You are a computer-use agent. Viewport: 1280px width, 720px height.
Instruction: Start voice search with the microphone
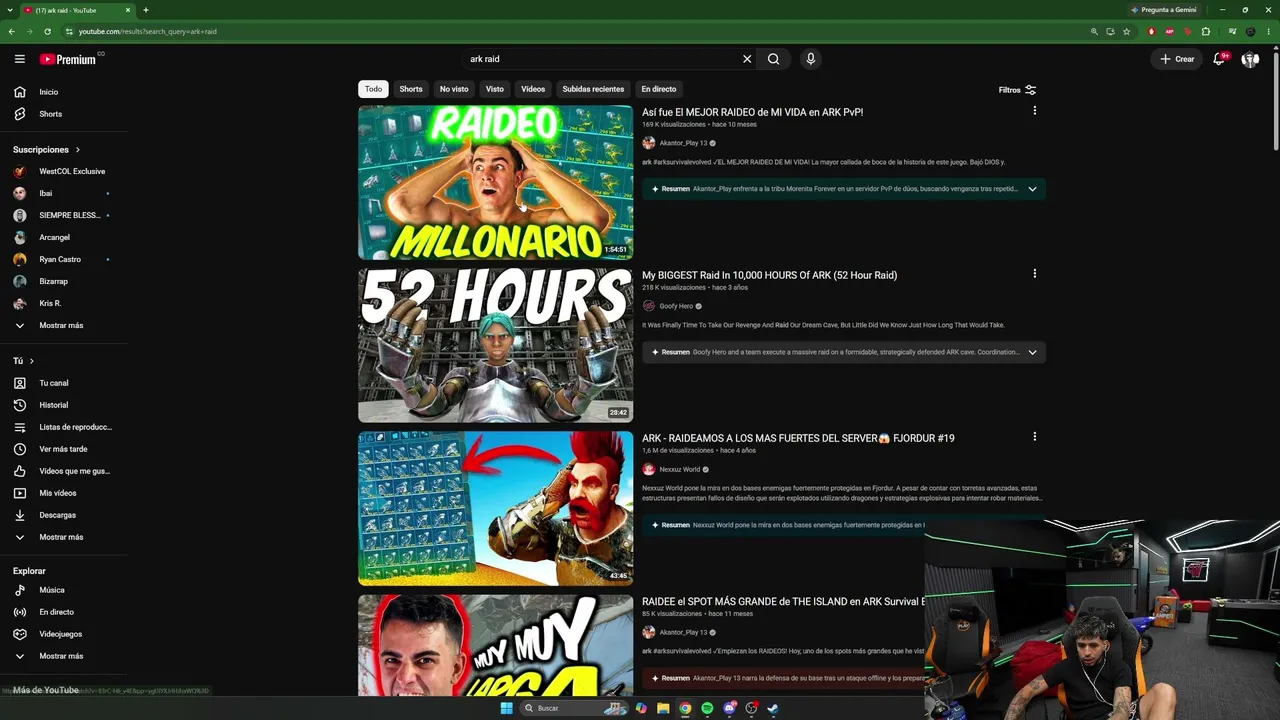[811, 59]
